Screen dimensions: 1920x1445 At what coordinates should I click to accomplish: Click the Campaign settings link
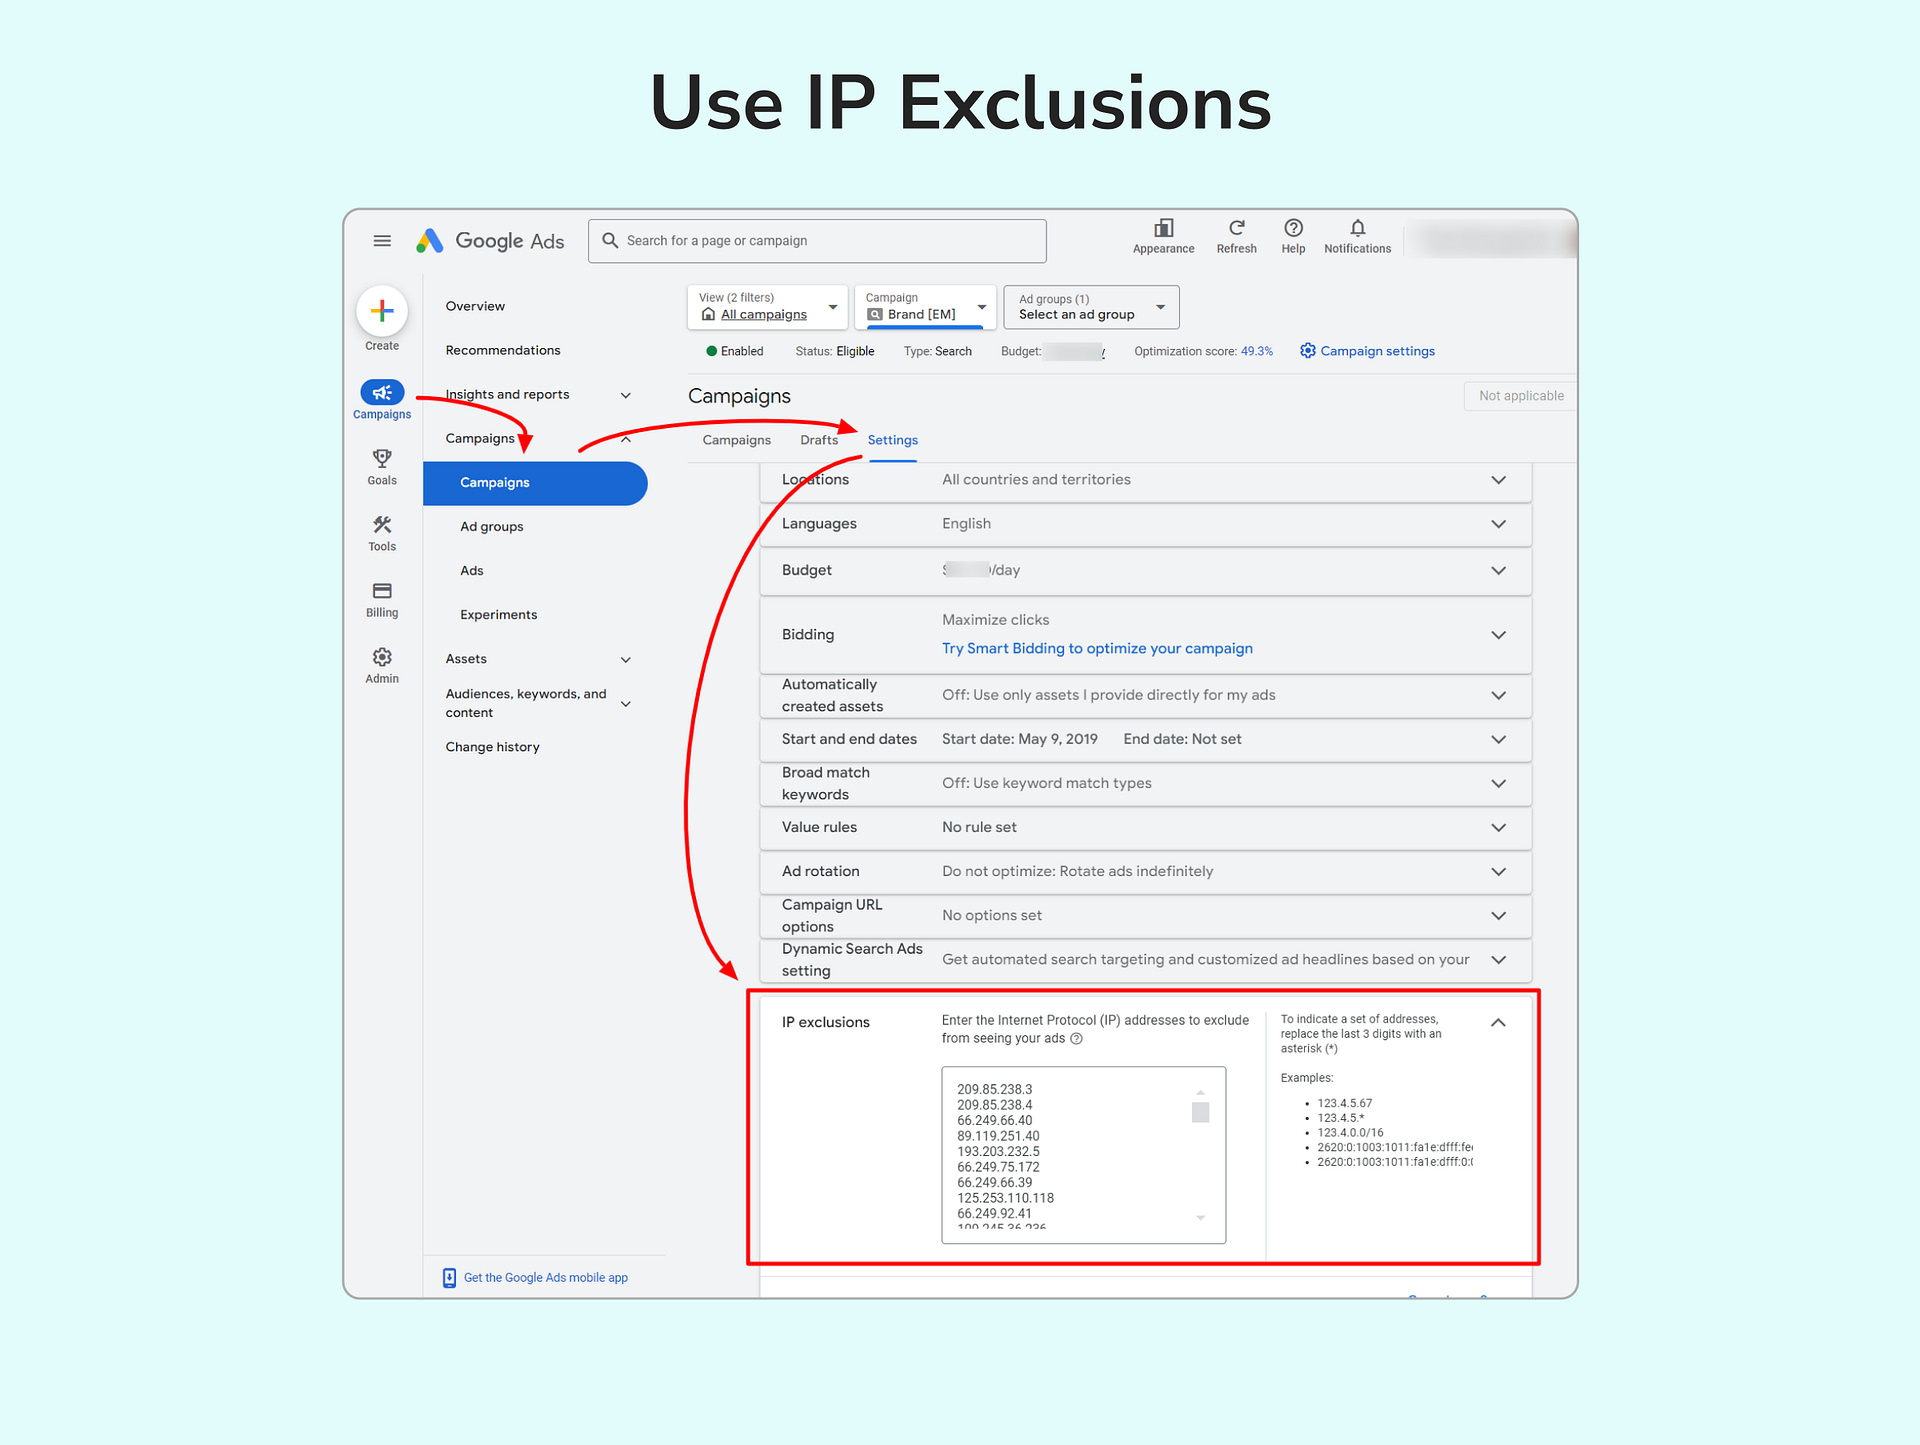point(1376,351)
